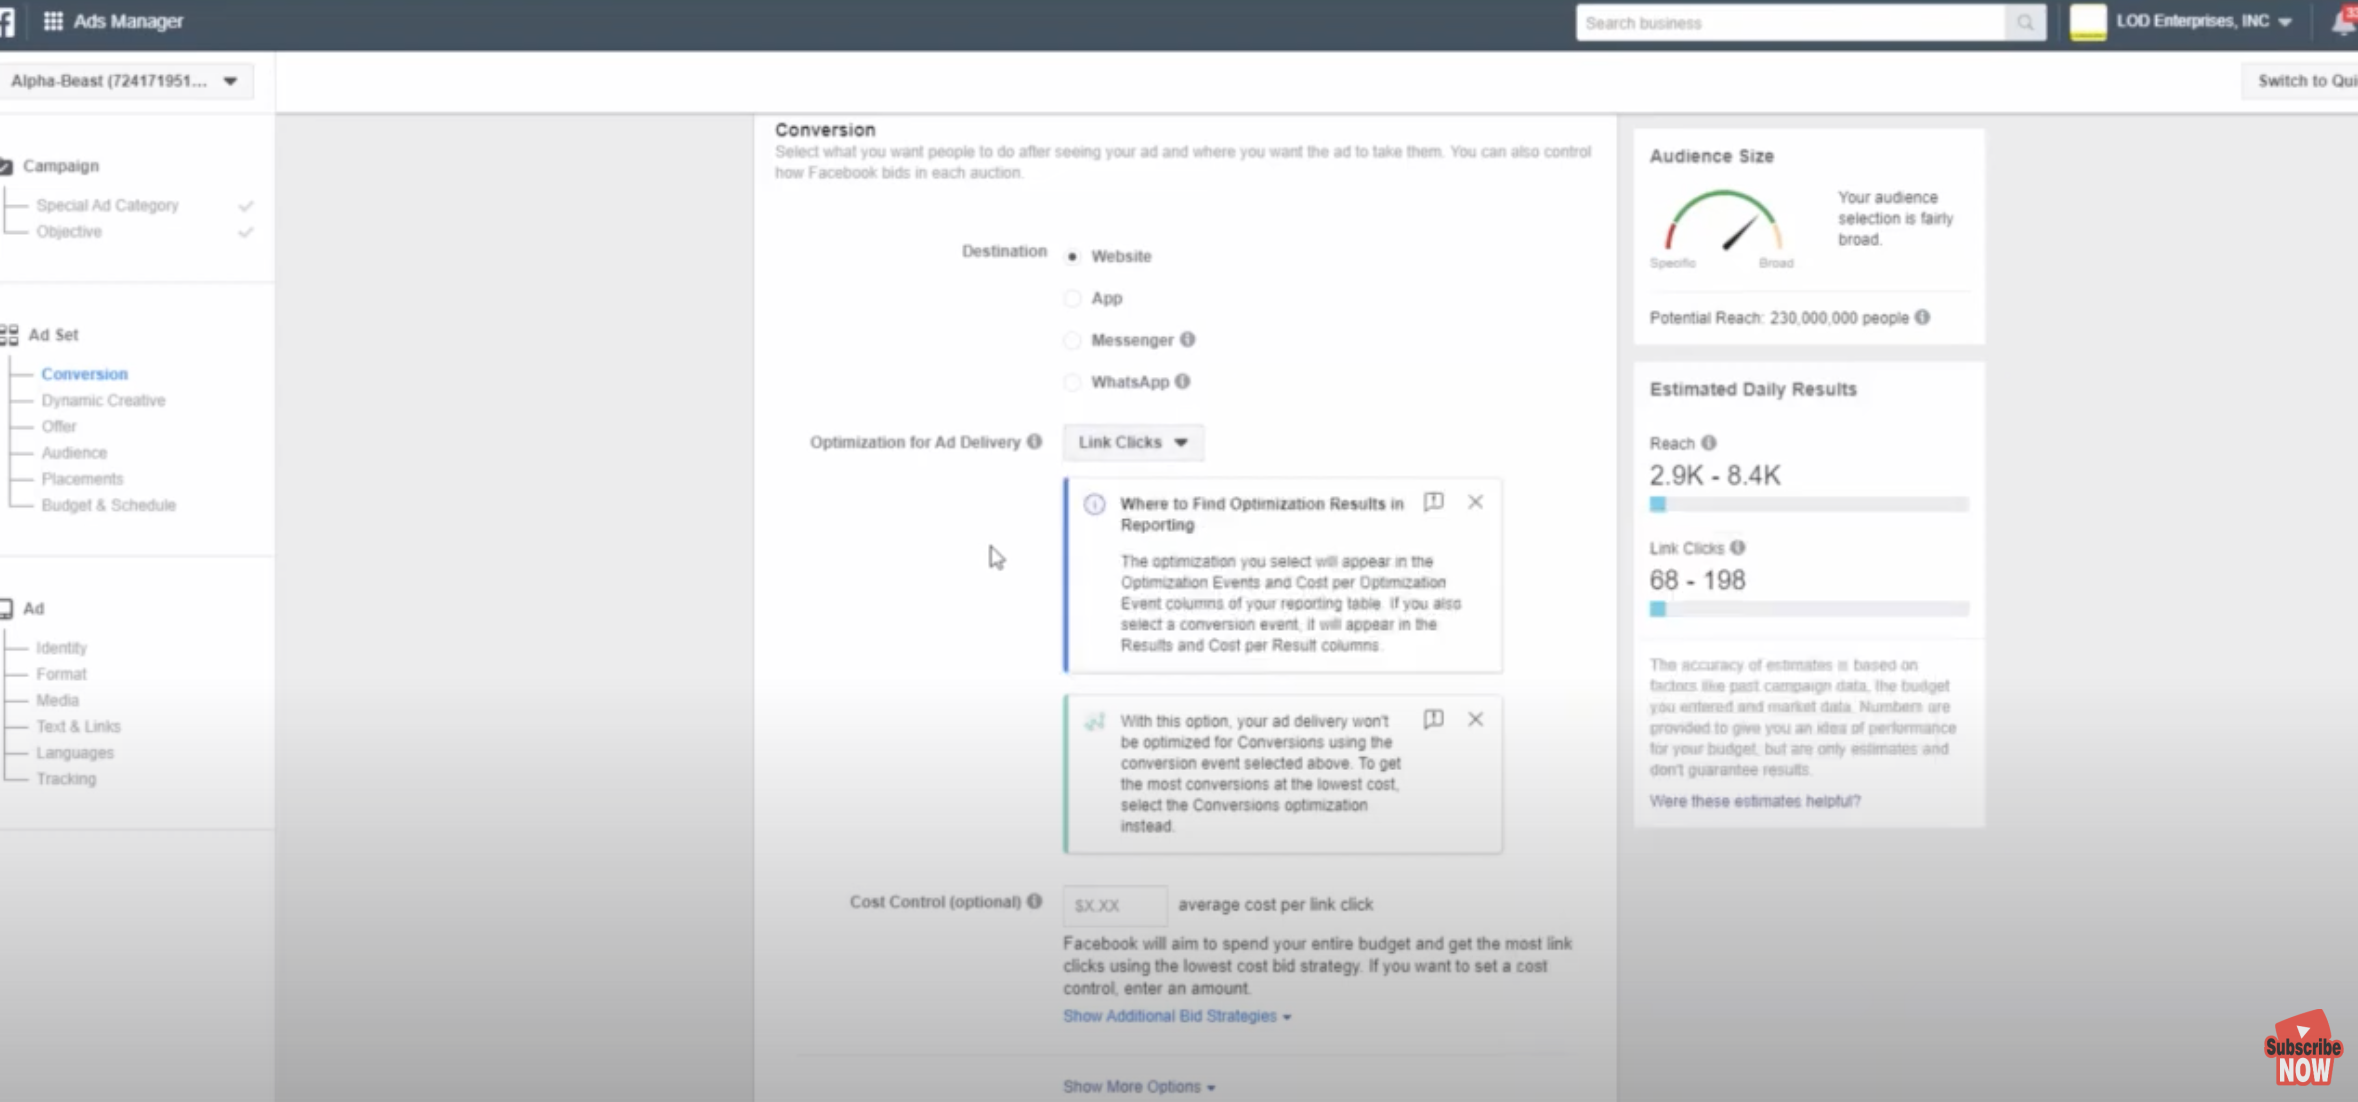Go to Audience in the Ad Set sidebar

click(x=74, y=453)
